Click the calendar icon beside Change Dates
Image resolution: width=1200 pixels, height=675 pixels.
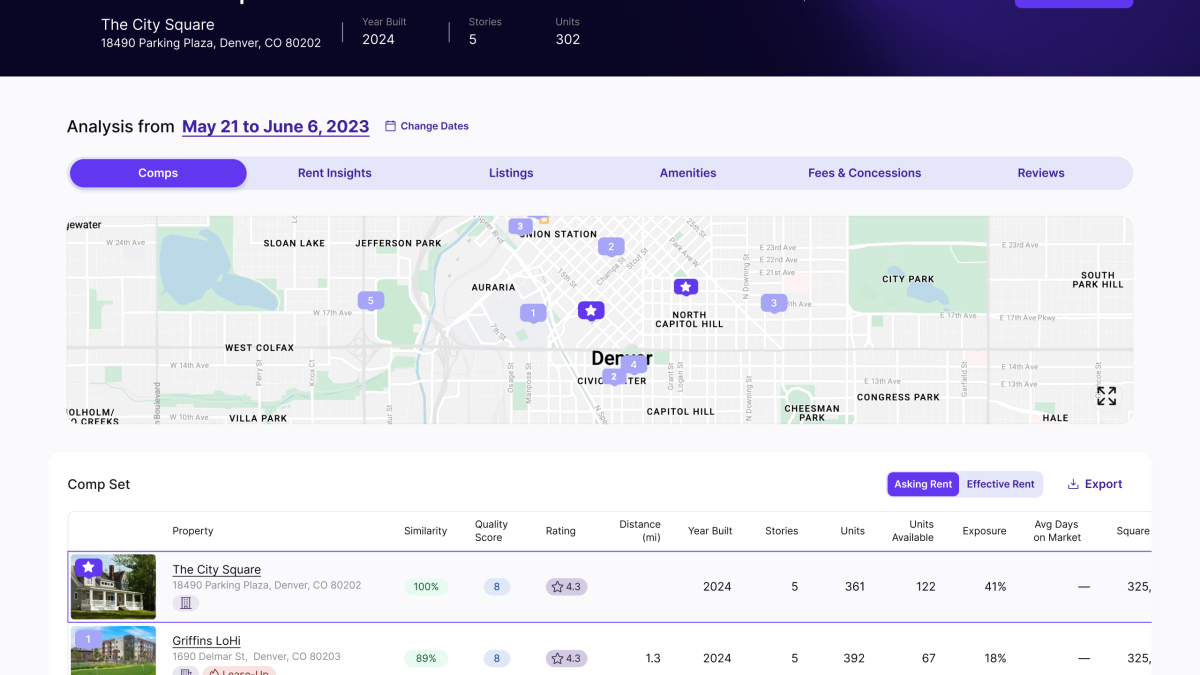click(x=391, y=126)
